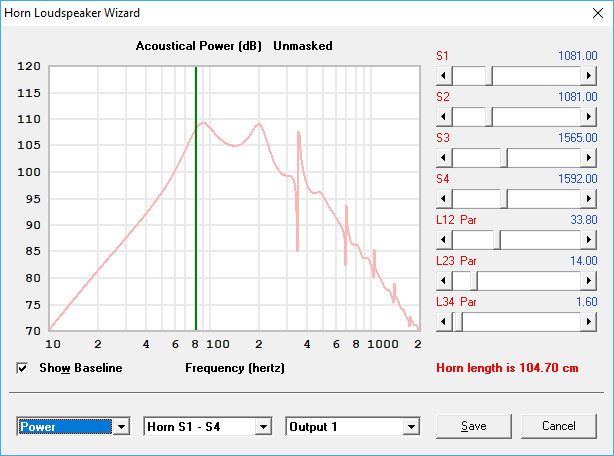Click the red S1 label

coord(442,56)
